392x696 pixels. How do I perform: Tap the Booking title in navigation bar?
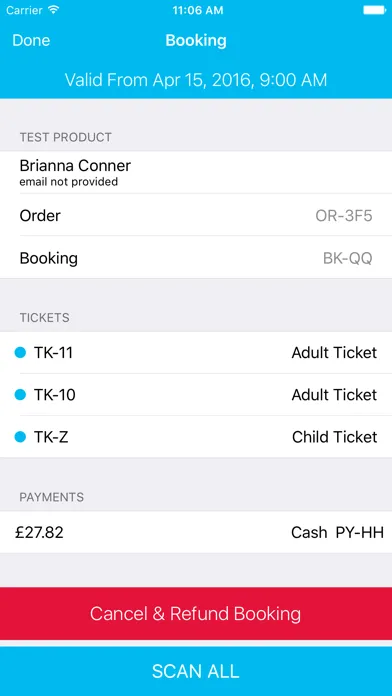196,40
